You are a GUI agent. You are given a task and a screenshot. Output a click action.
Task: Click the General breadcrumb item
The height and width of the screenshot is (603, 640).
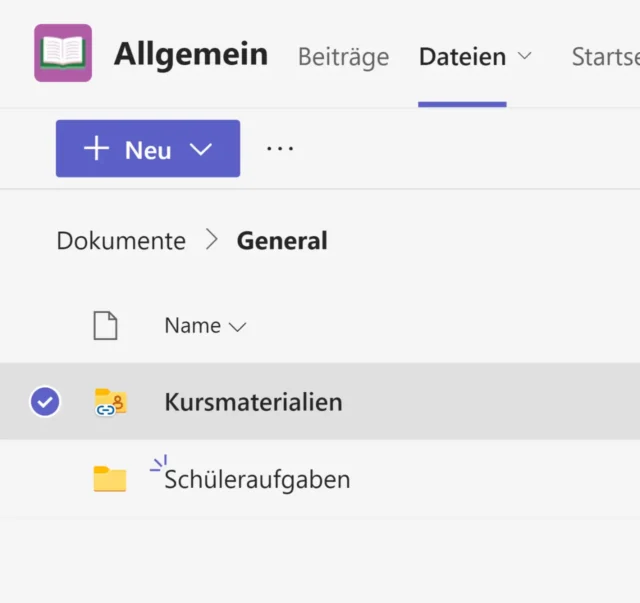282,241
